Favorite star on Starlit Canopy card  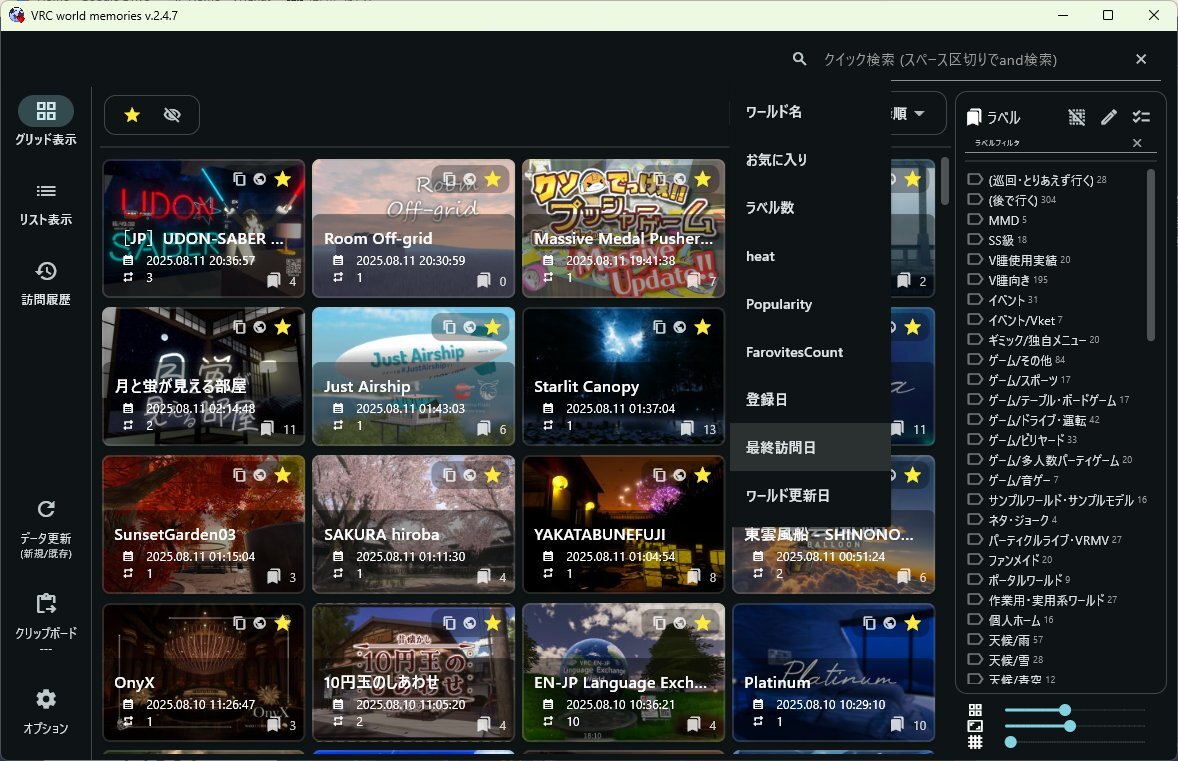pyautogui.click(x=702, y=327)
